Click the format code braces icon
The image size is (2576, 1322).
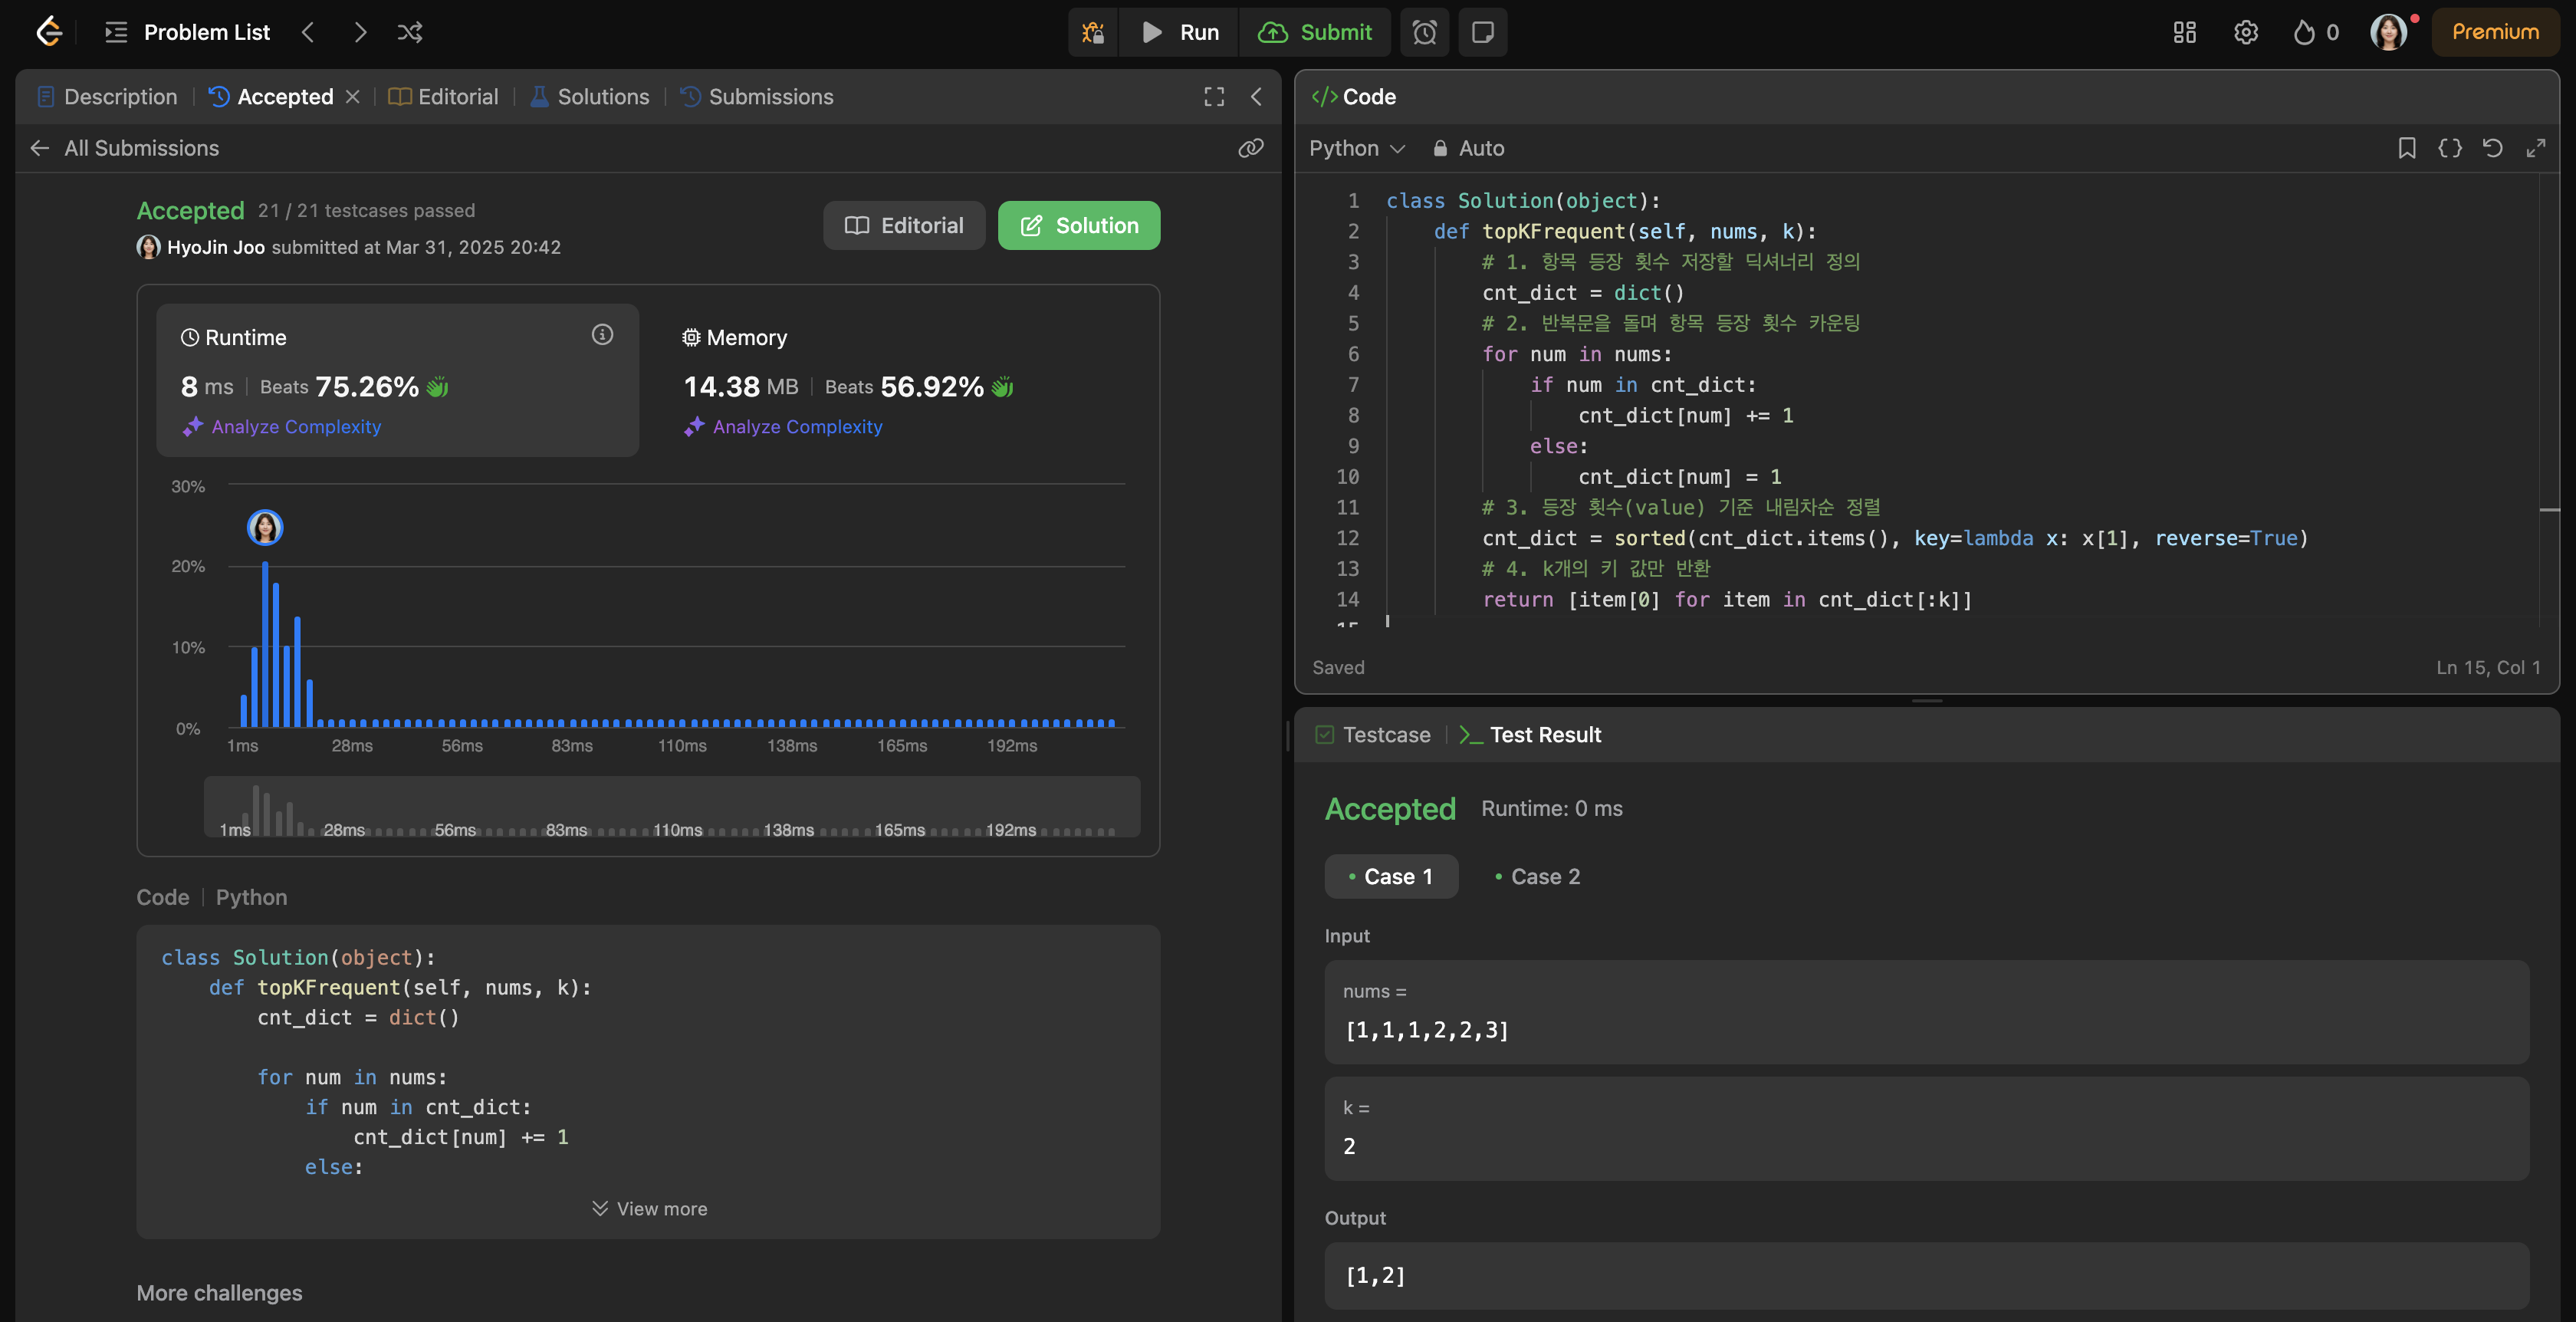tap(2450, 148)
